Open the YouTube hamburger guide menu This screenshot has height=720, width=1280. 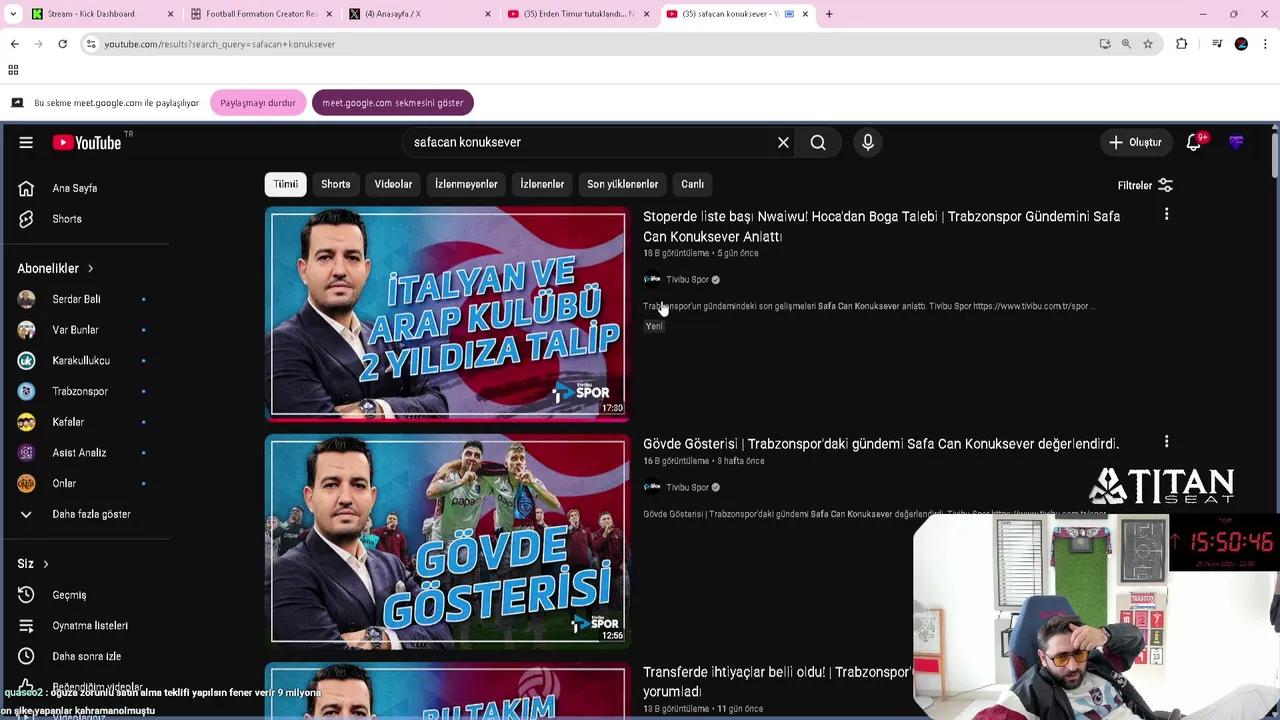(x=26, y=143)
